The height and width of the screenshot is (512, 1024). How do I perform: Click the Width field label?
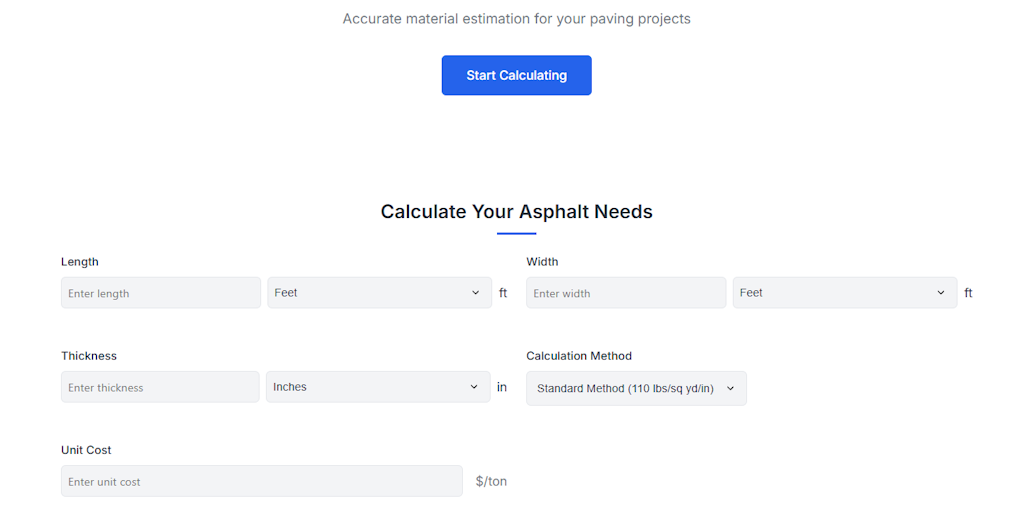(542, 262)
